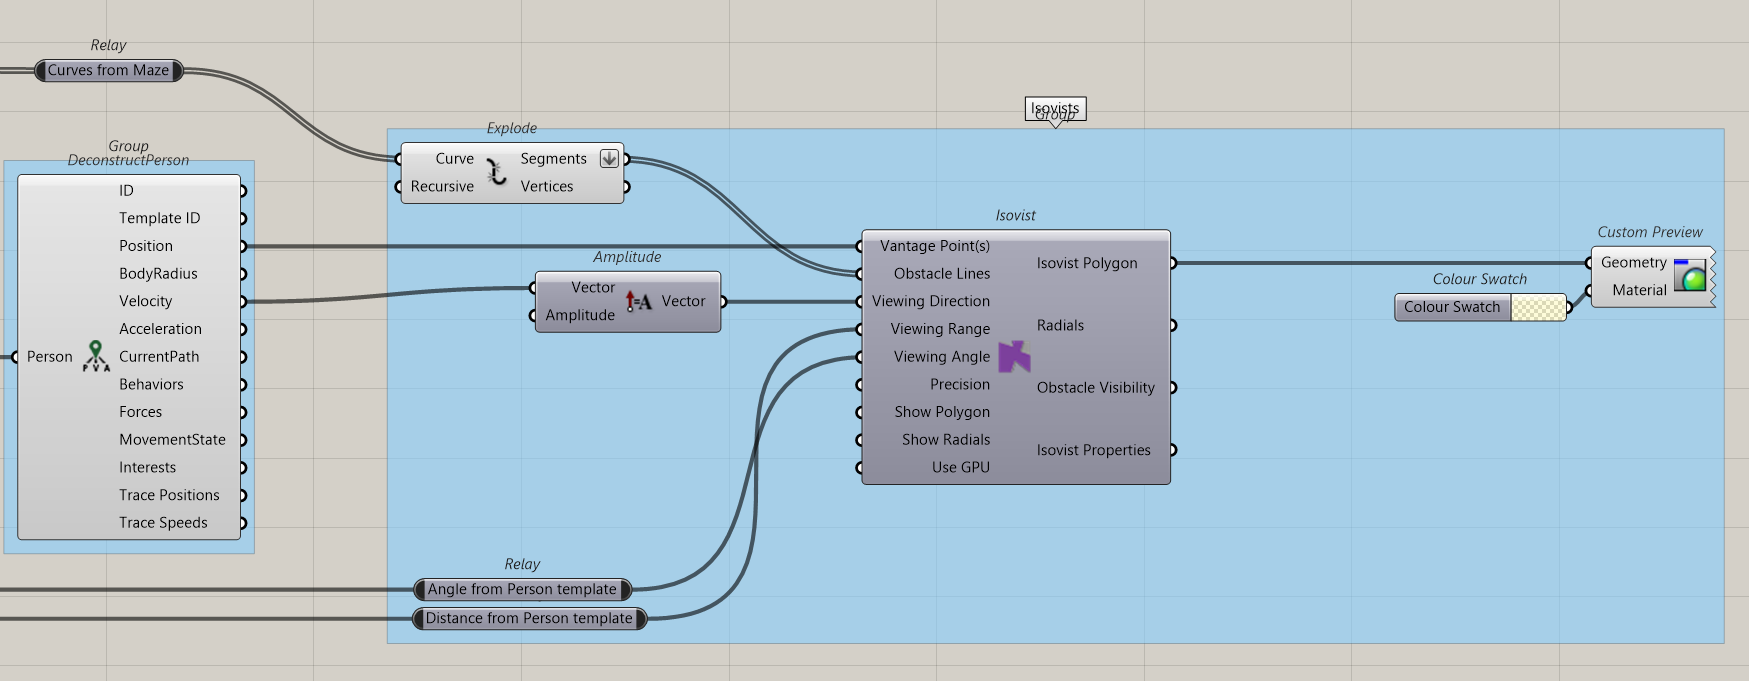Click the Isovist Polygon output grip

[x=1173, y=263]
